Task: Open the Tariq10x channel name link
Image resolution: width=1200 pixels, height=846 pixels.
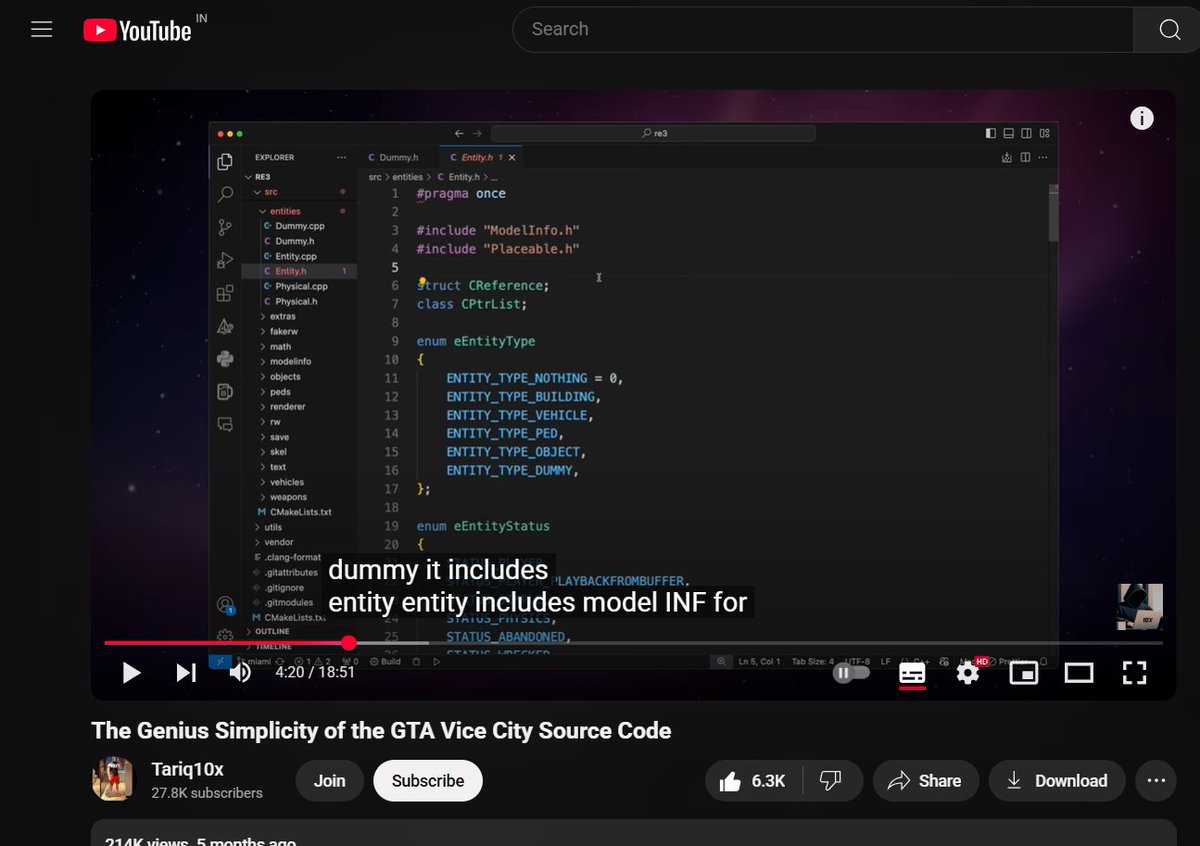Action: click(188, 769)
